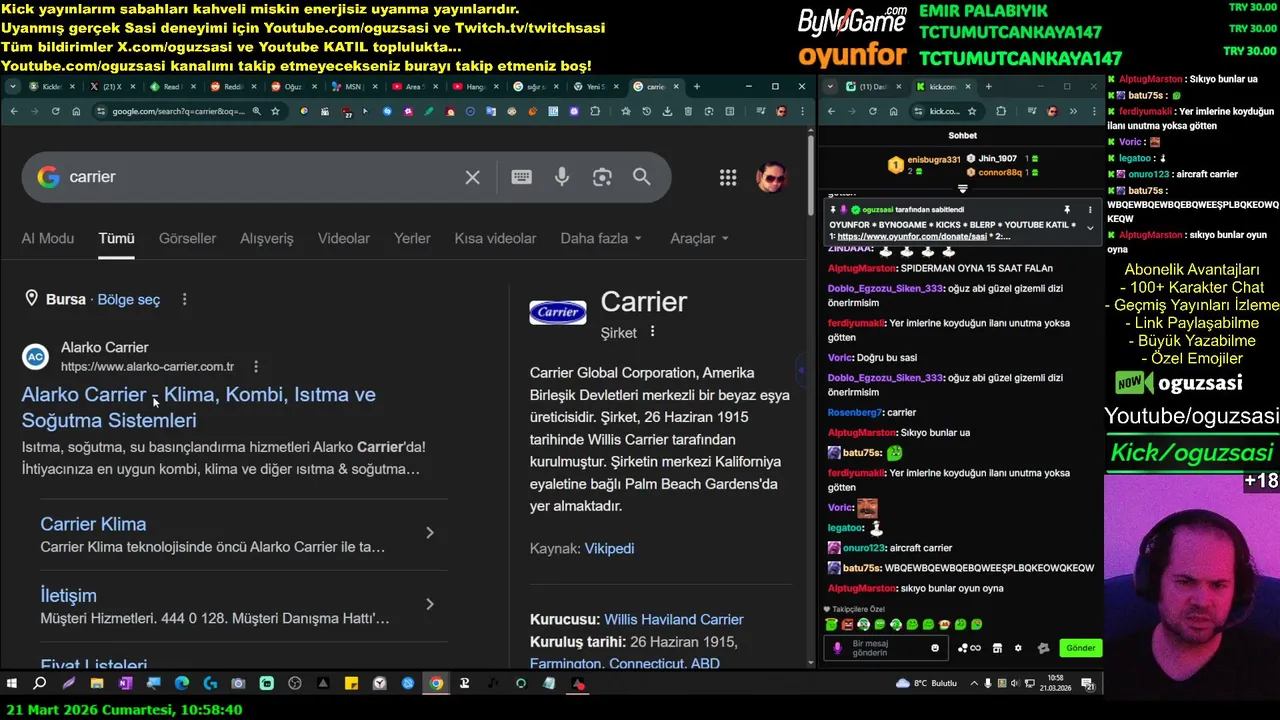Switch to Videolar search tab

(x=344, y=238)
